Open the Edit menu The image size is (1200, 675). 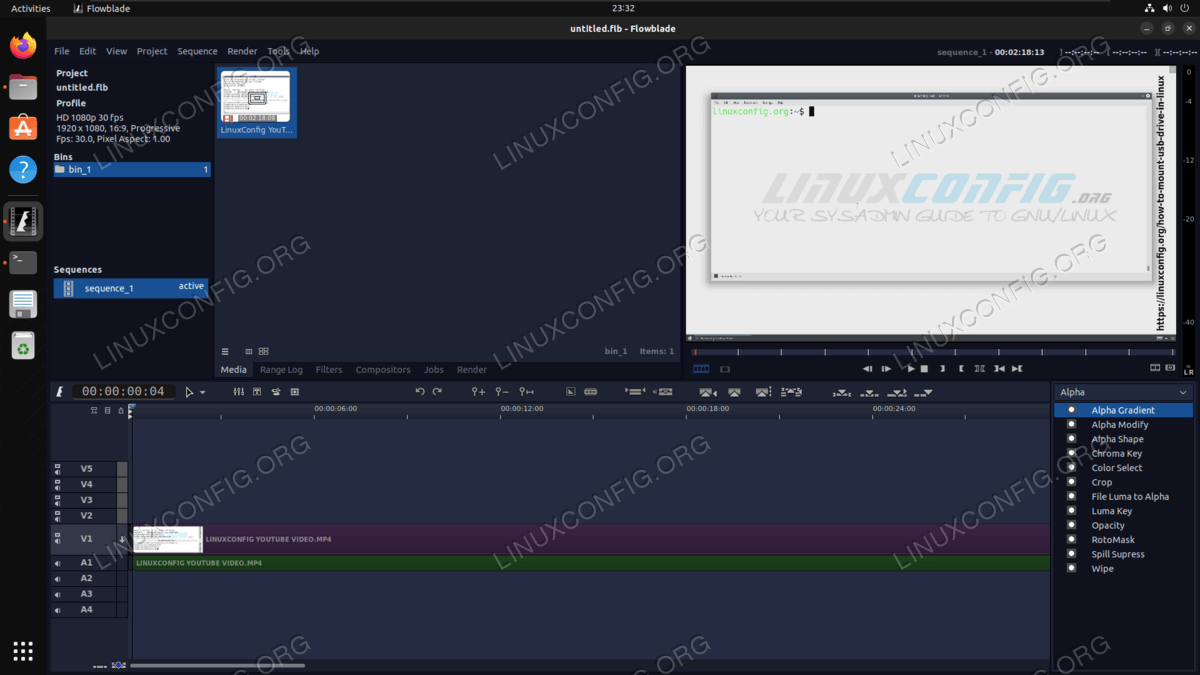click(x=88, y=51)
